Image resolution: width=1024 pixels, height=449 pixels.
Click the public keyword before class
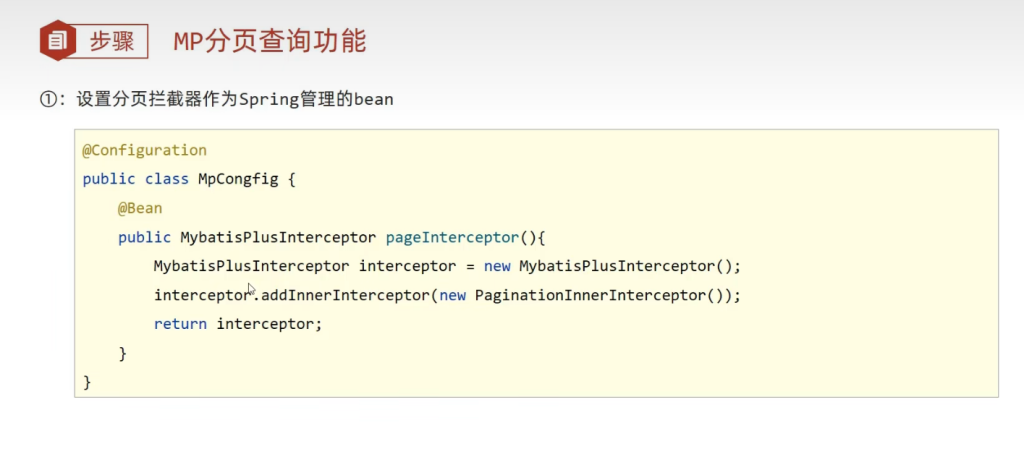click(109, 179)
